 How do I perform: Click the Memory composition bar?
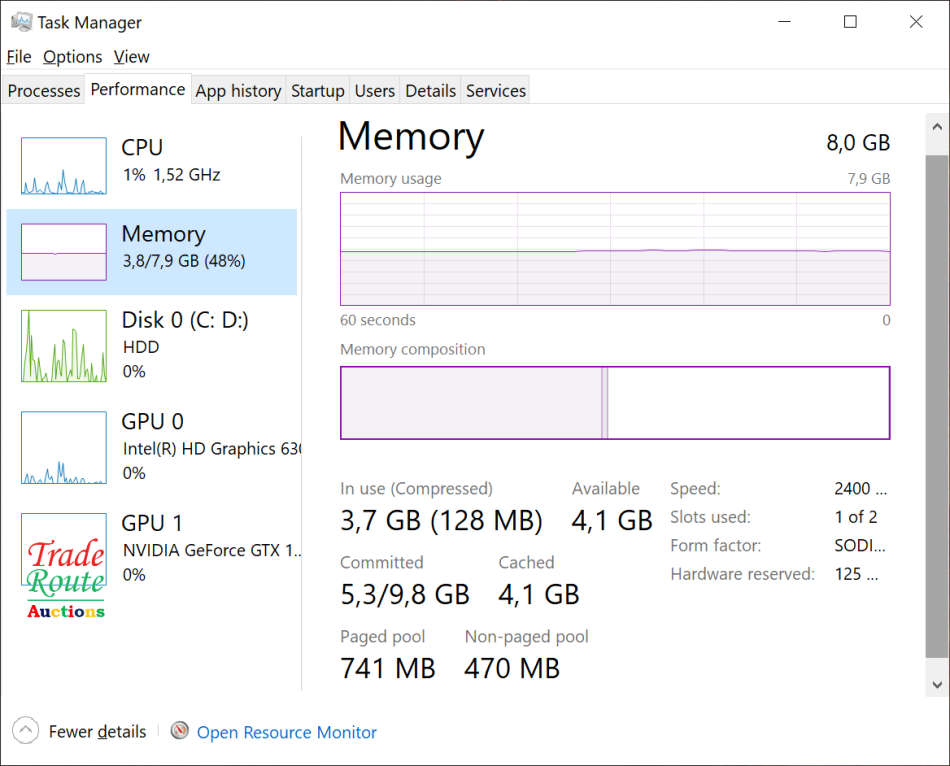click(614, 403)
